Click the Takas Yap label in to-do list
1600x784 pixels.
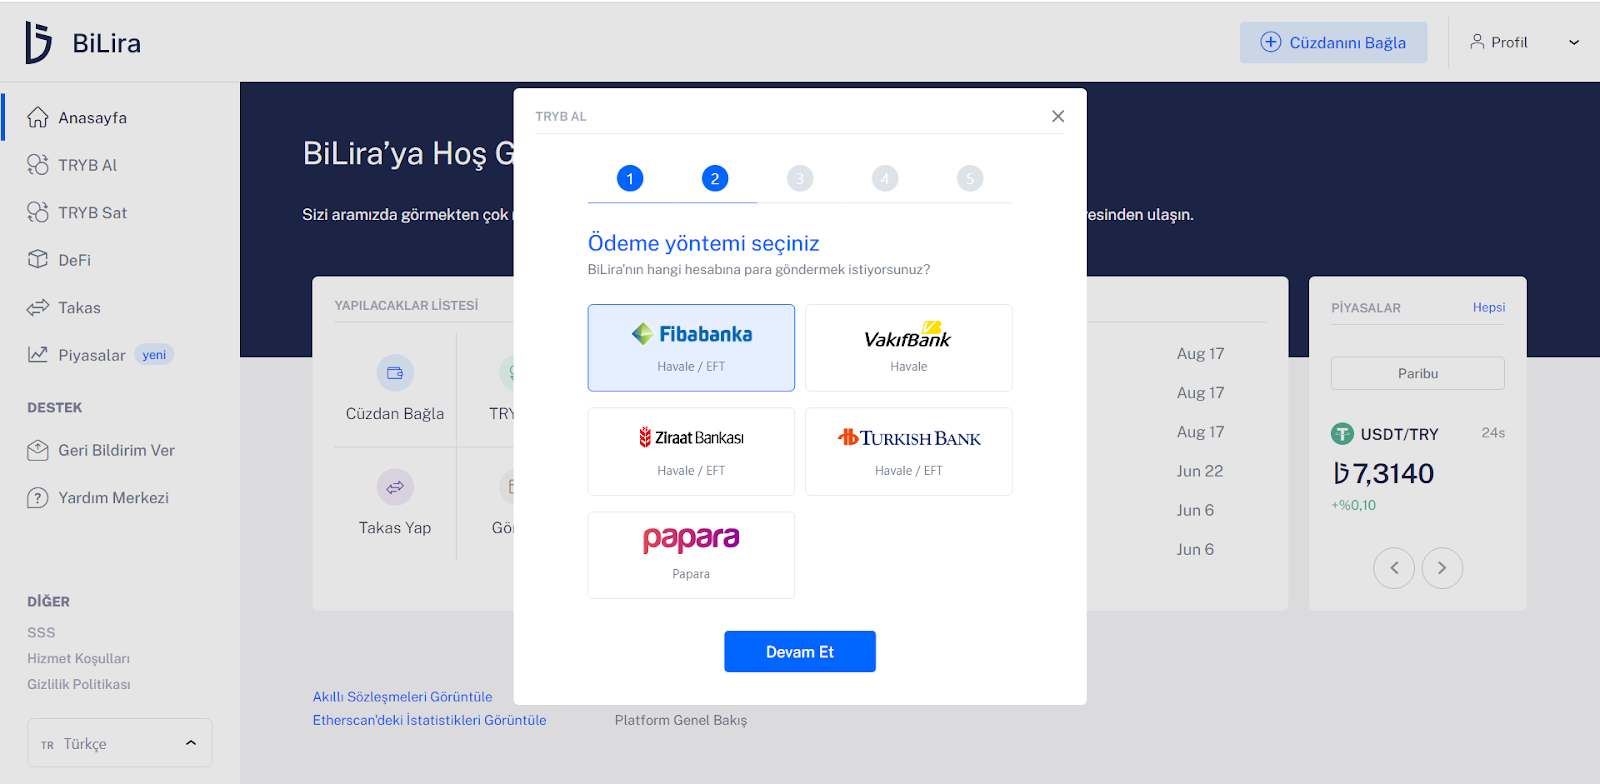tap(395, 527)
